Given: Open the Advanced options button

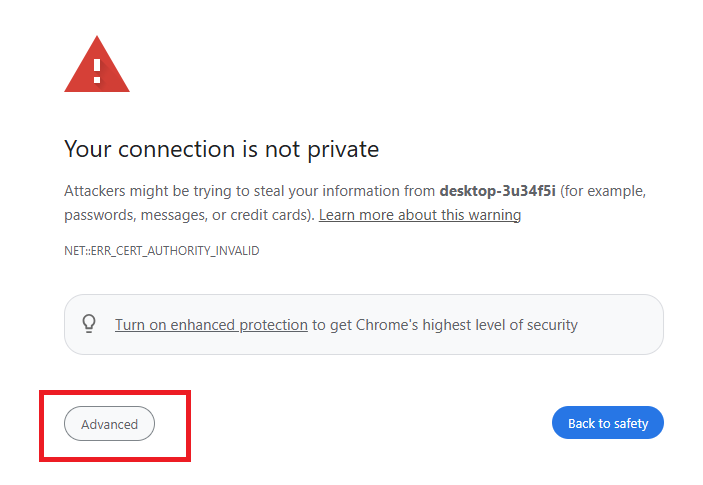Looking at the screenshot, I should coord(109,424).
